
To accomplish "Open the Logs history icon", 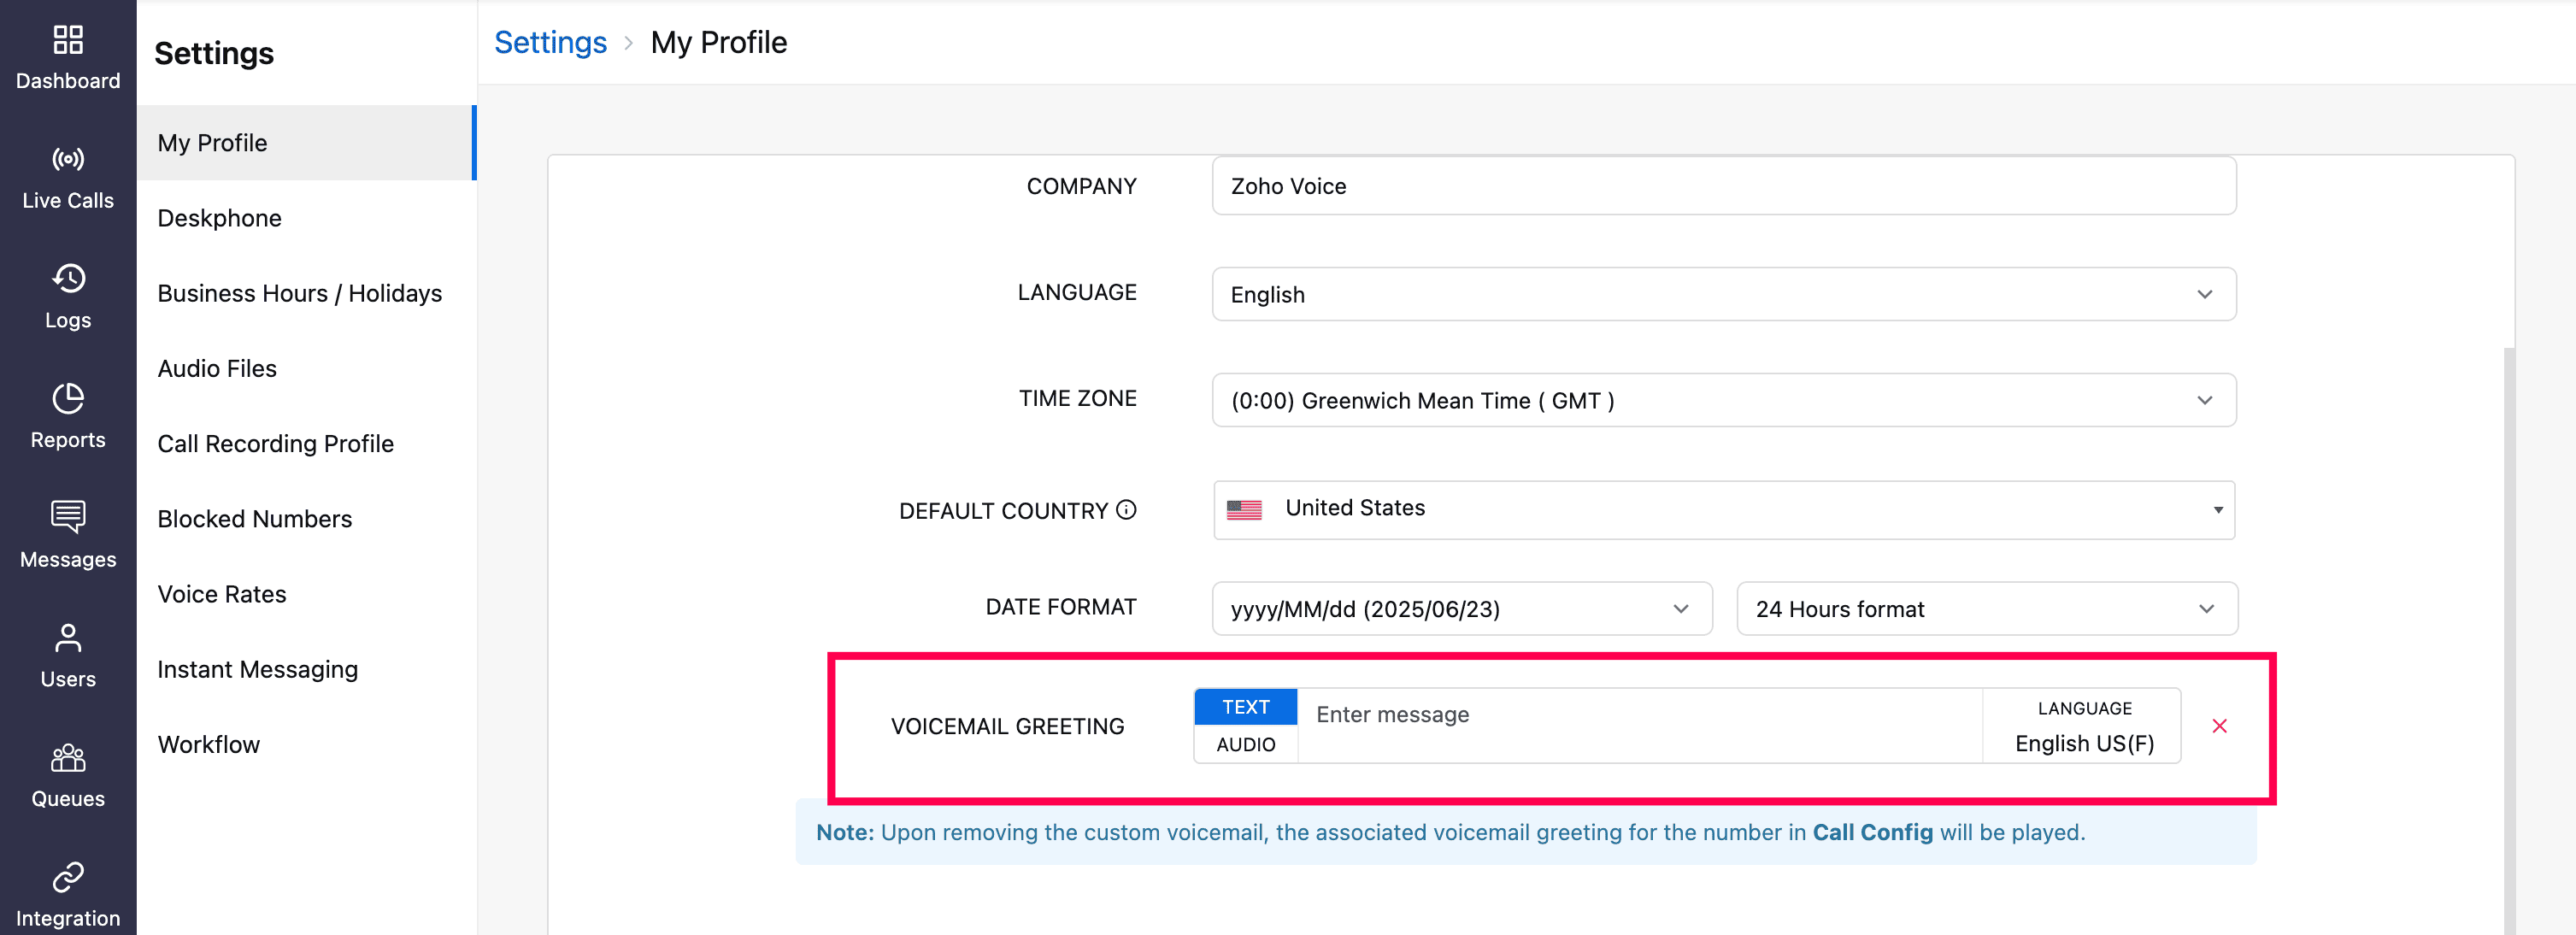I will [68, 279].
